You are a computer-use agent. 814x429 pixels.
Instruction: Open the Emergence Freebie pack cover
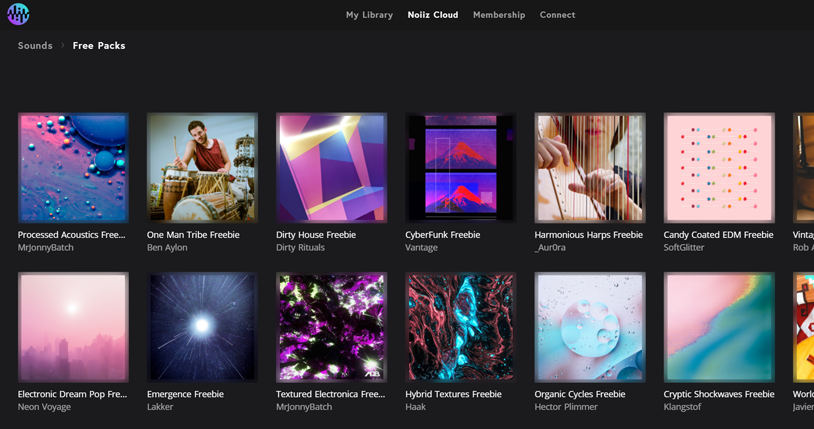[202, 327]
